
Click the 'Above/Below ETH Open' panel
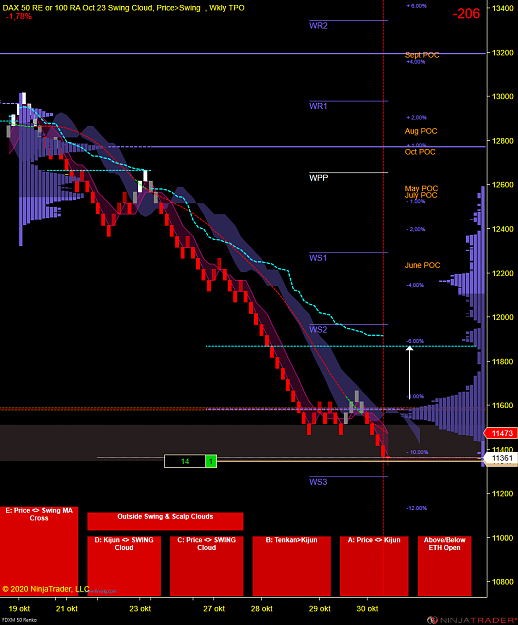pyautogui.click(x=444, y=566)
